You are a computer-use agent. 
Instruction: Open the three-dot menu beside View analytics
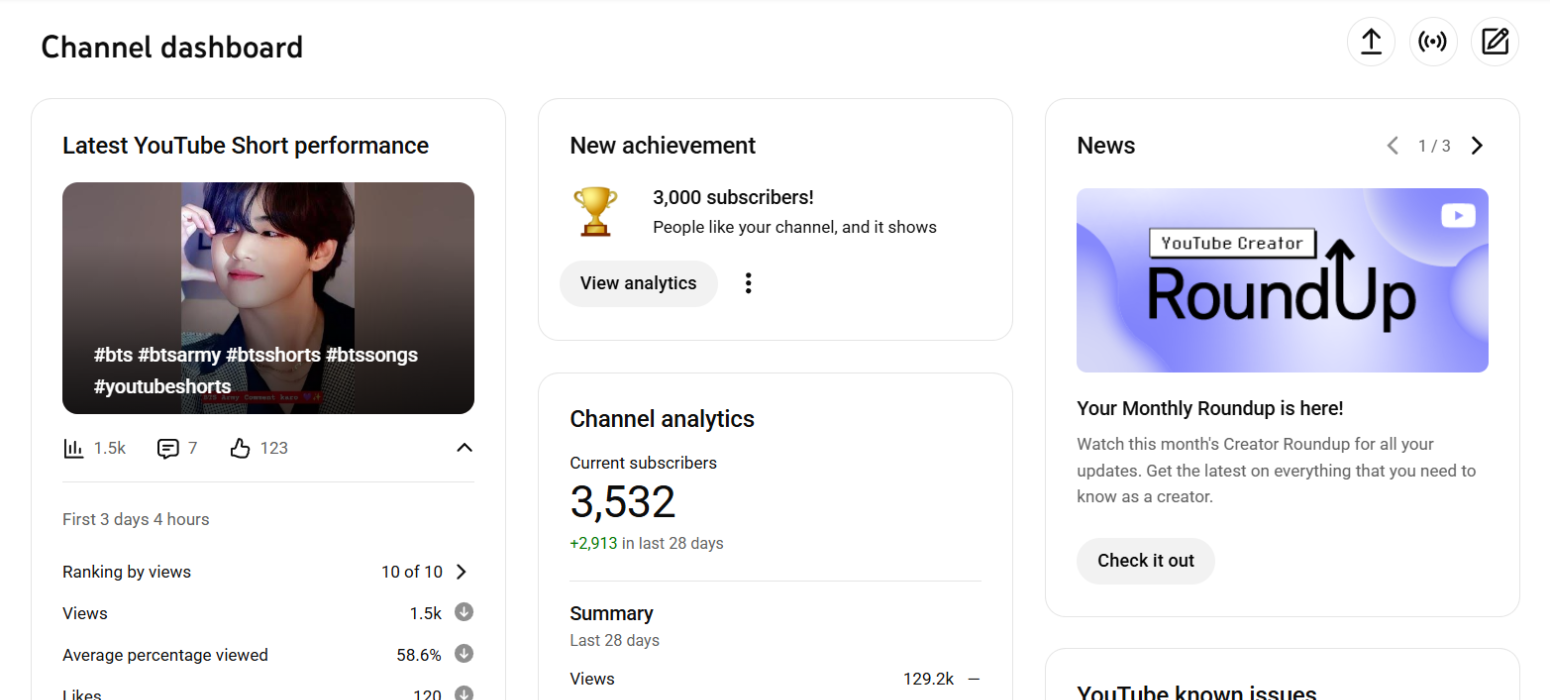[x=748, y=284]
